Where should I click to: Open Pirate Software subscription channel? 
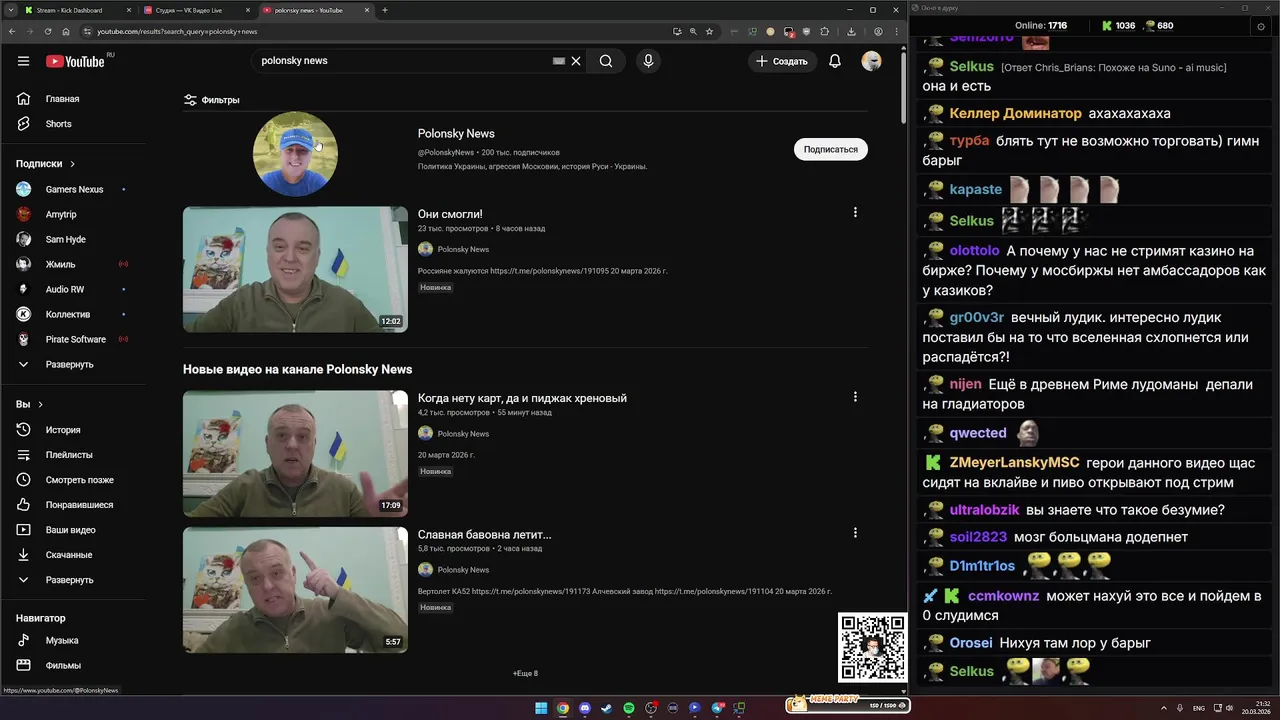click(76, 339)
